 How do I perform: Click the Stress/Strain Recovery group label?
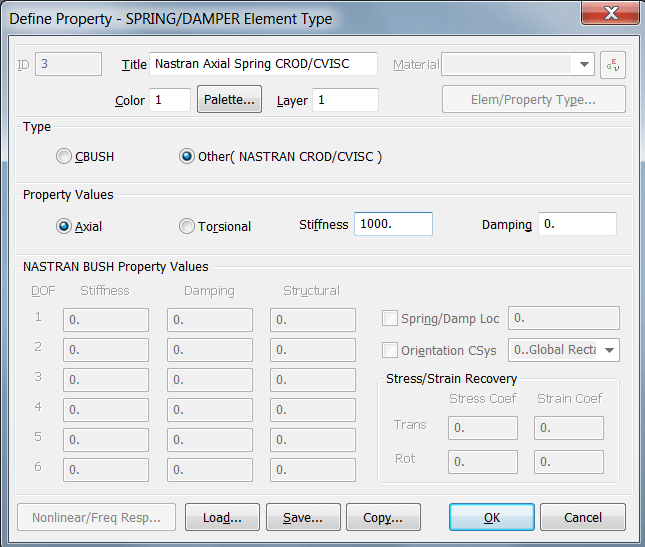click(x=451, y=378)
